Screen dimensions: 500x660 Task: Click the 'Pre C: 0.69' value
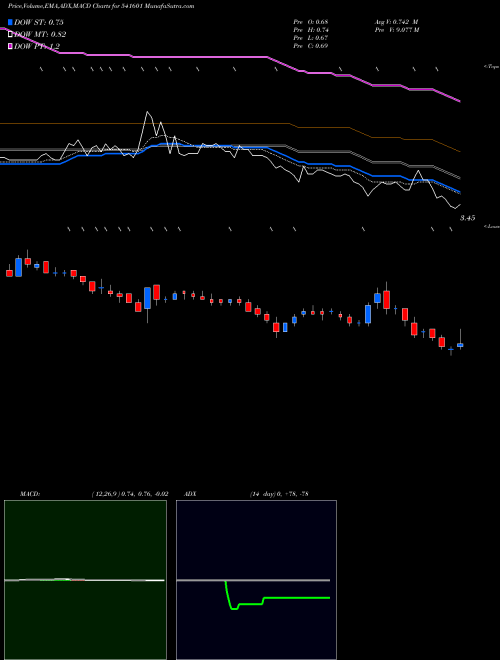311,46
